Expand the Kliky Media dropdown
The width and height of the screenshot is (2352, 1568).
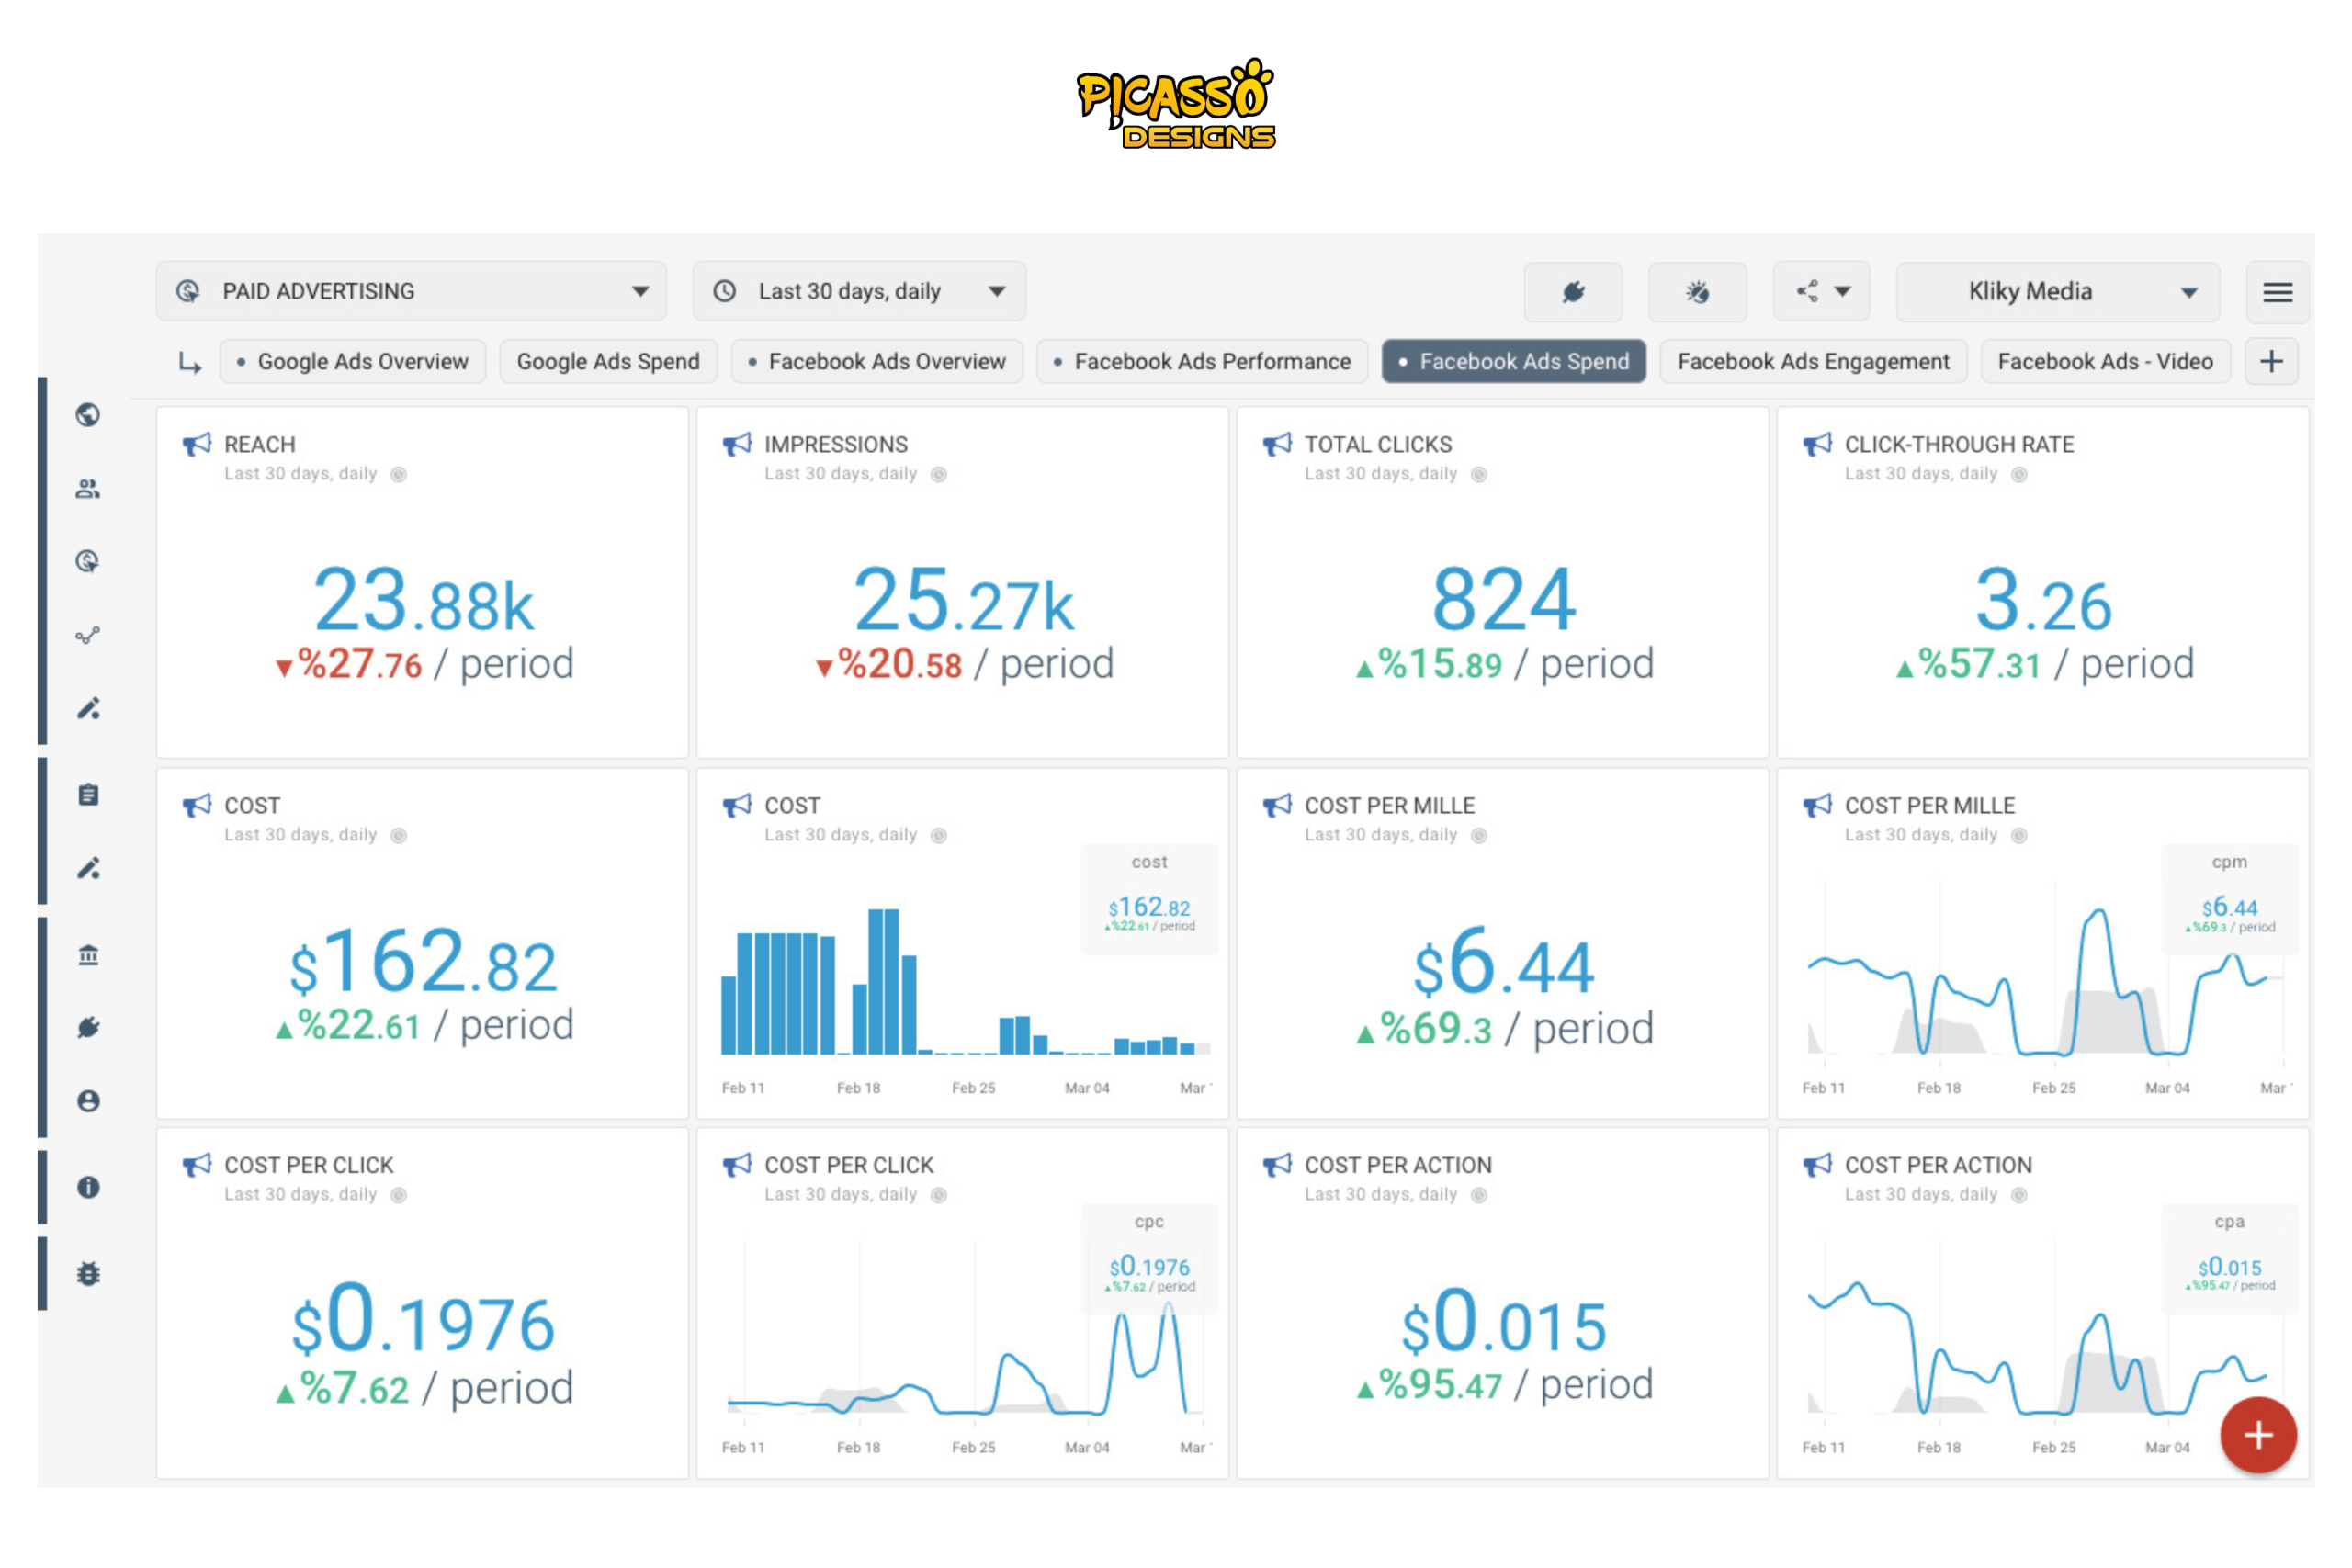pyautogui.click(x=2057, y=292)
